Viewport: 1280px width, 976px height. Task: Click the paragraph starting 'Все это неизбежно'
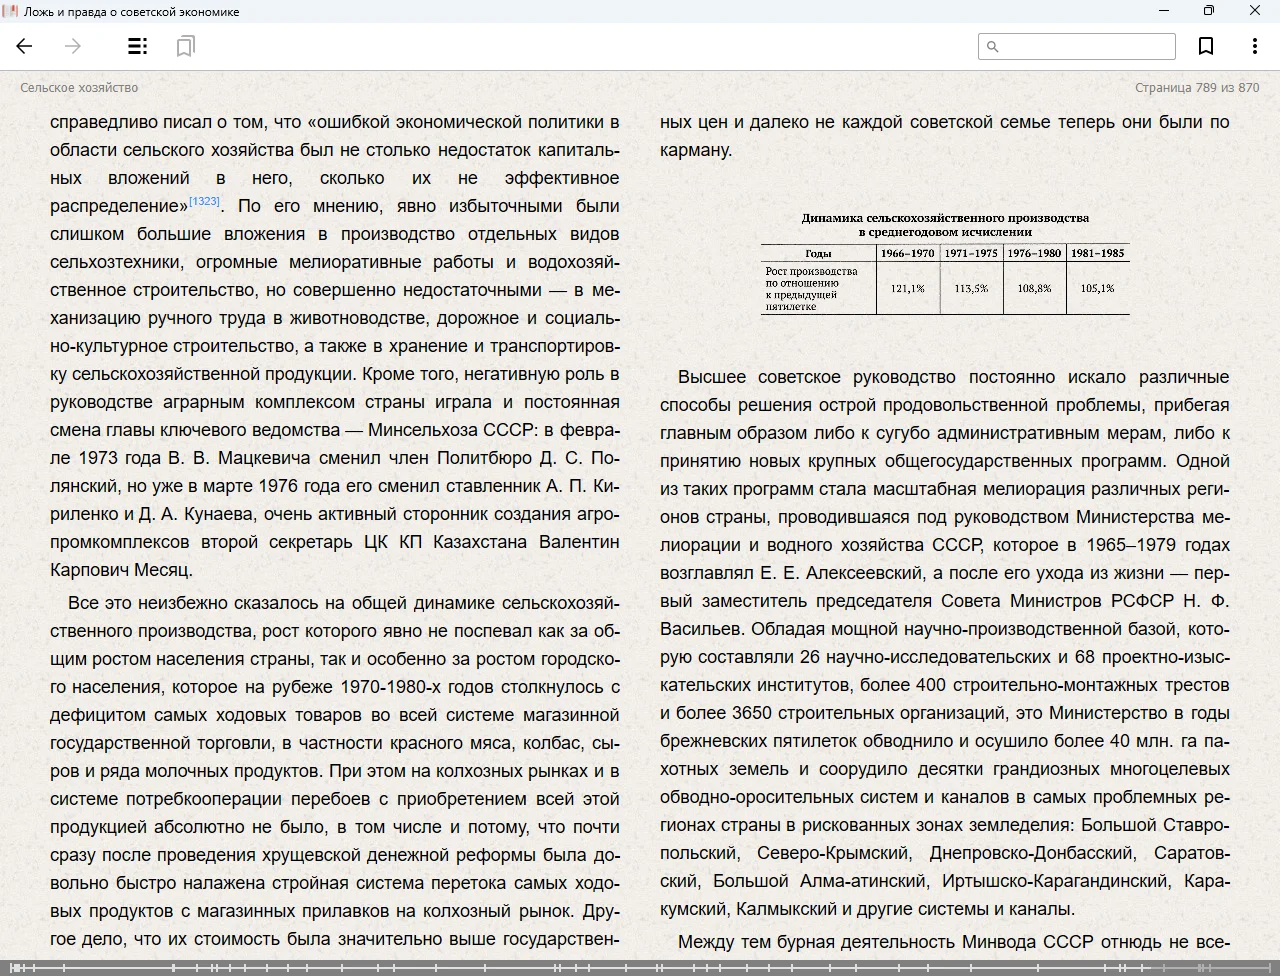click(334, 770)
